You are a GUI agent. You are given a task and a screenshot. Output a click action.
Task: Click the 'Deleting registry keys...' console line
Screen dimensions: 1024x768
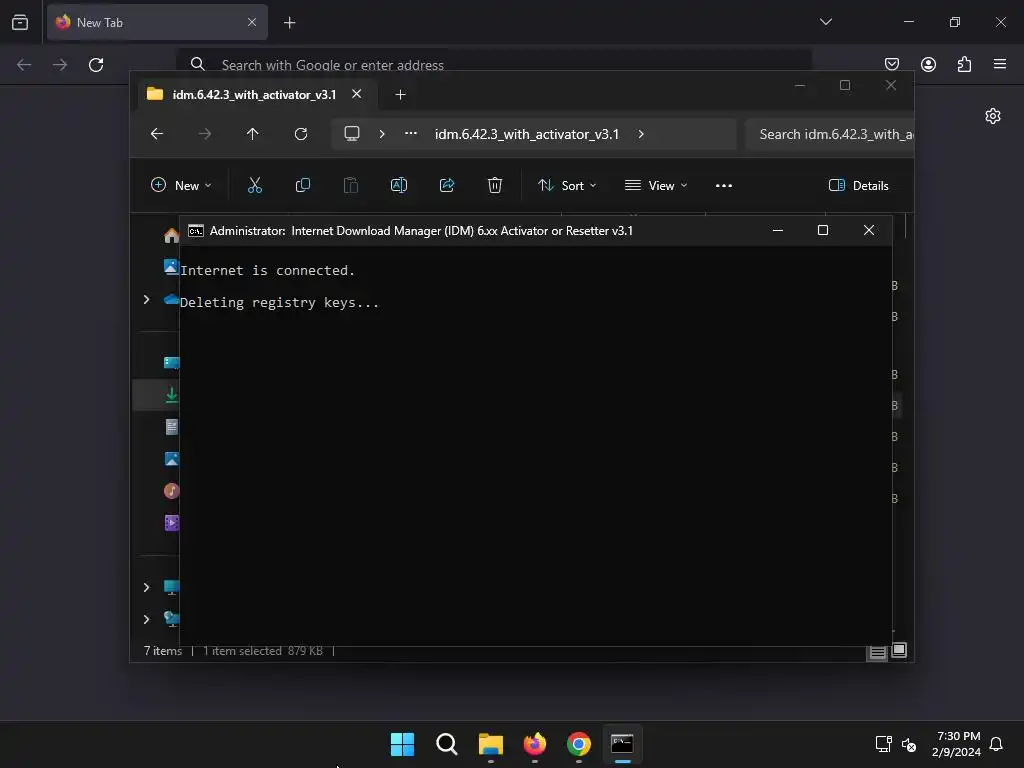click(280, 302)
